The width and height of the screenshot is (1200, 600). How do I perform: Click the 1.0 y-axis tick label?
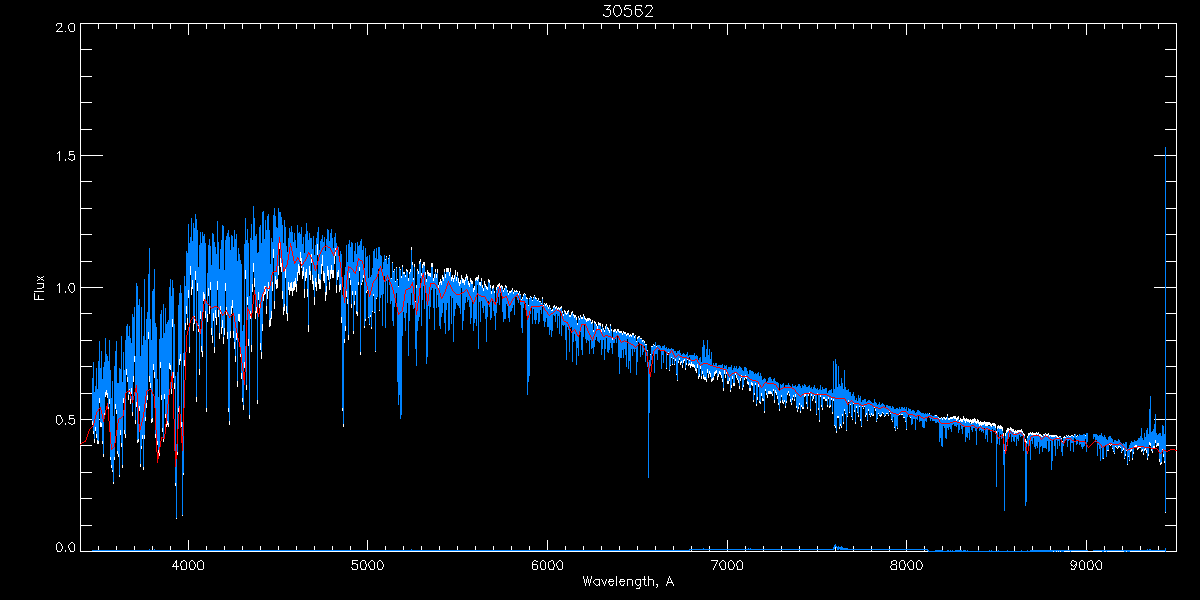point(65,288)
